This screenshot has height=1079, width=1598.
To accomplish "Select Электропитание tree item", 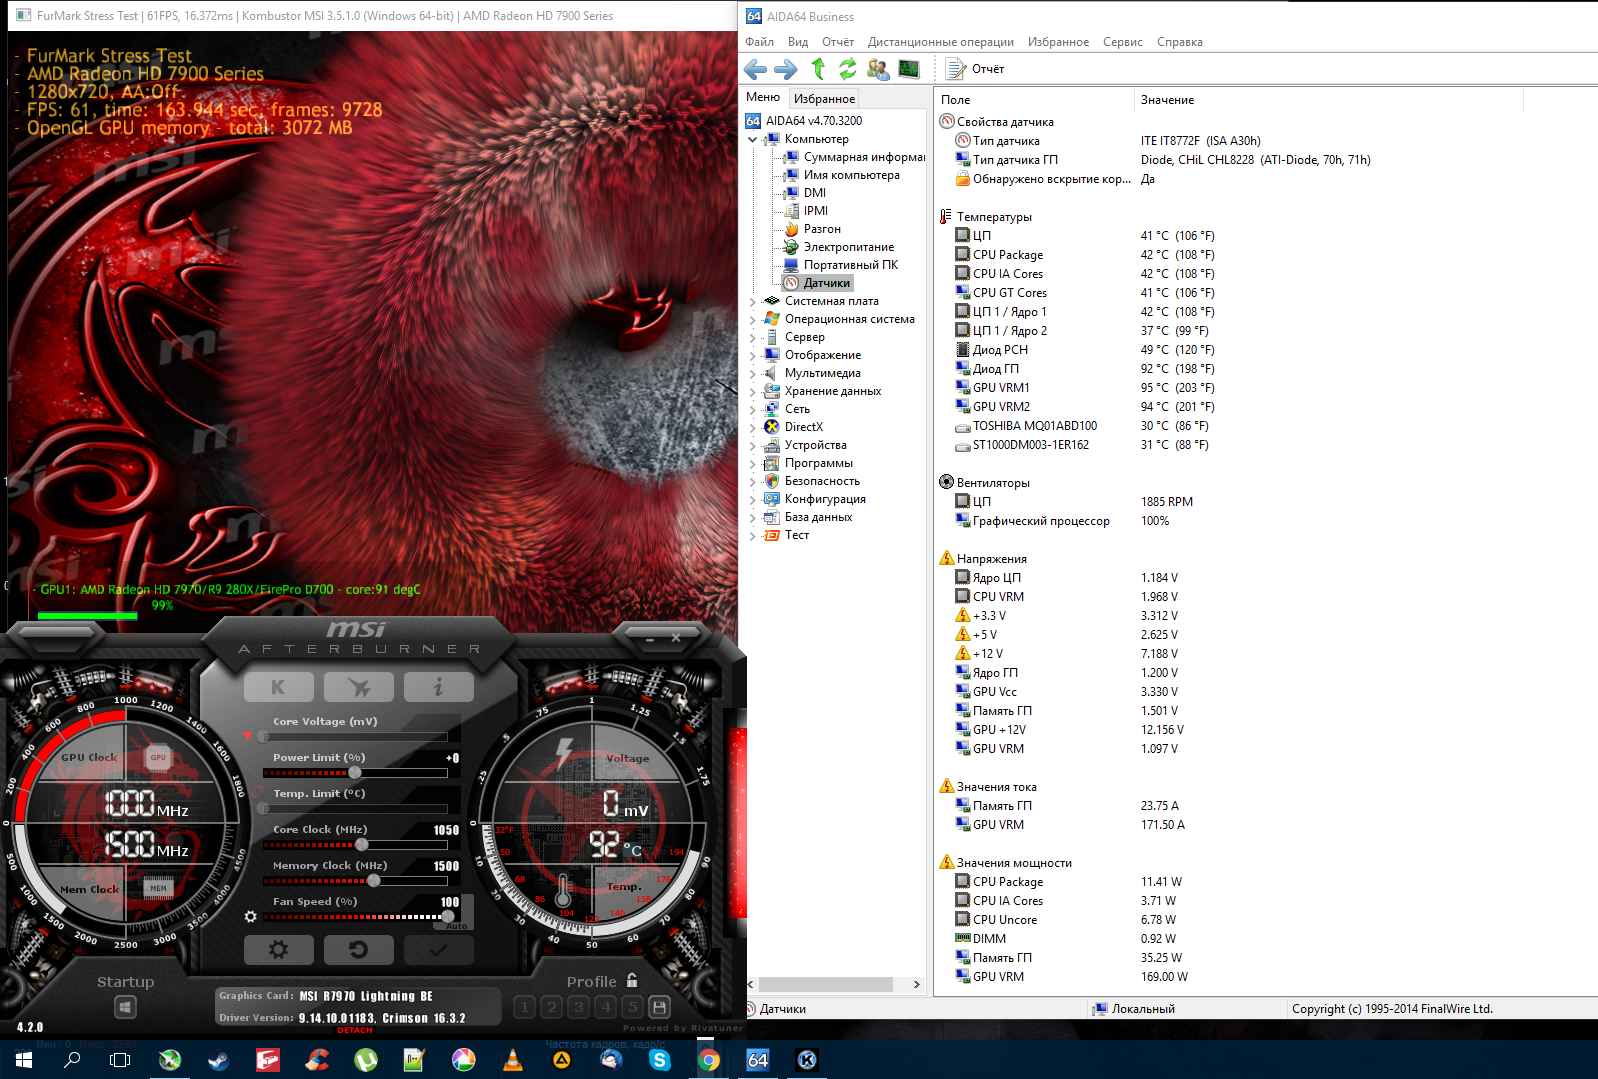I will point(840,247).
